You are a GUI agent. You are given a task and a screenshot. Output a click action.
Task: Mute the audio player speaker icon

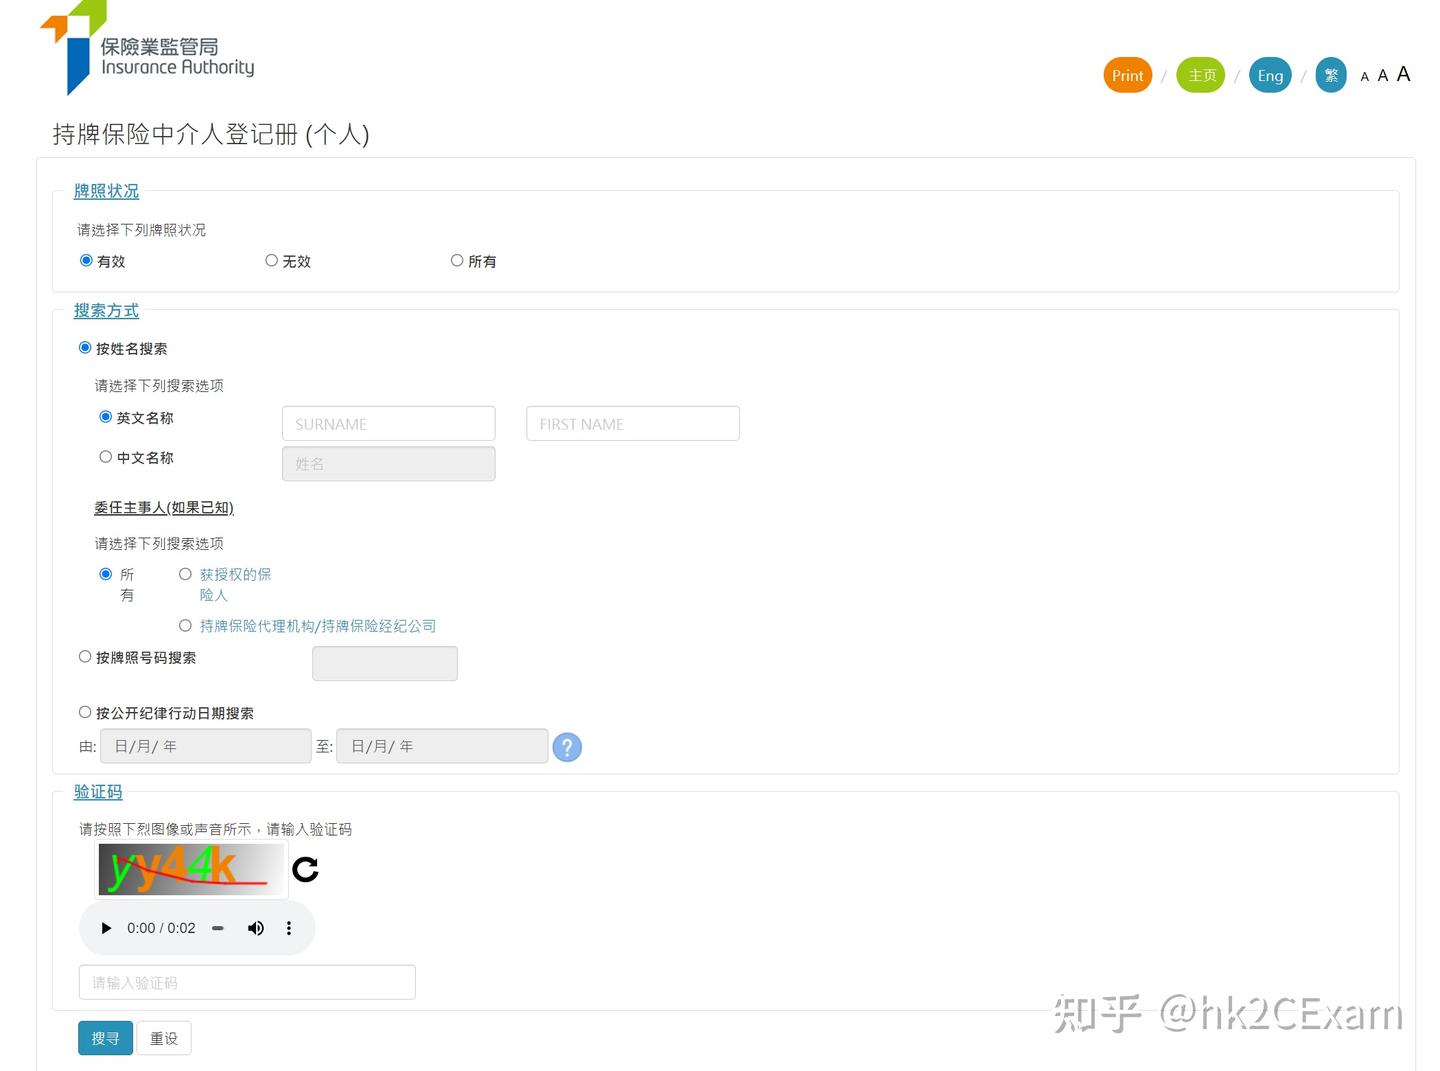[x=256, y=928]
